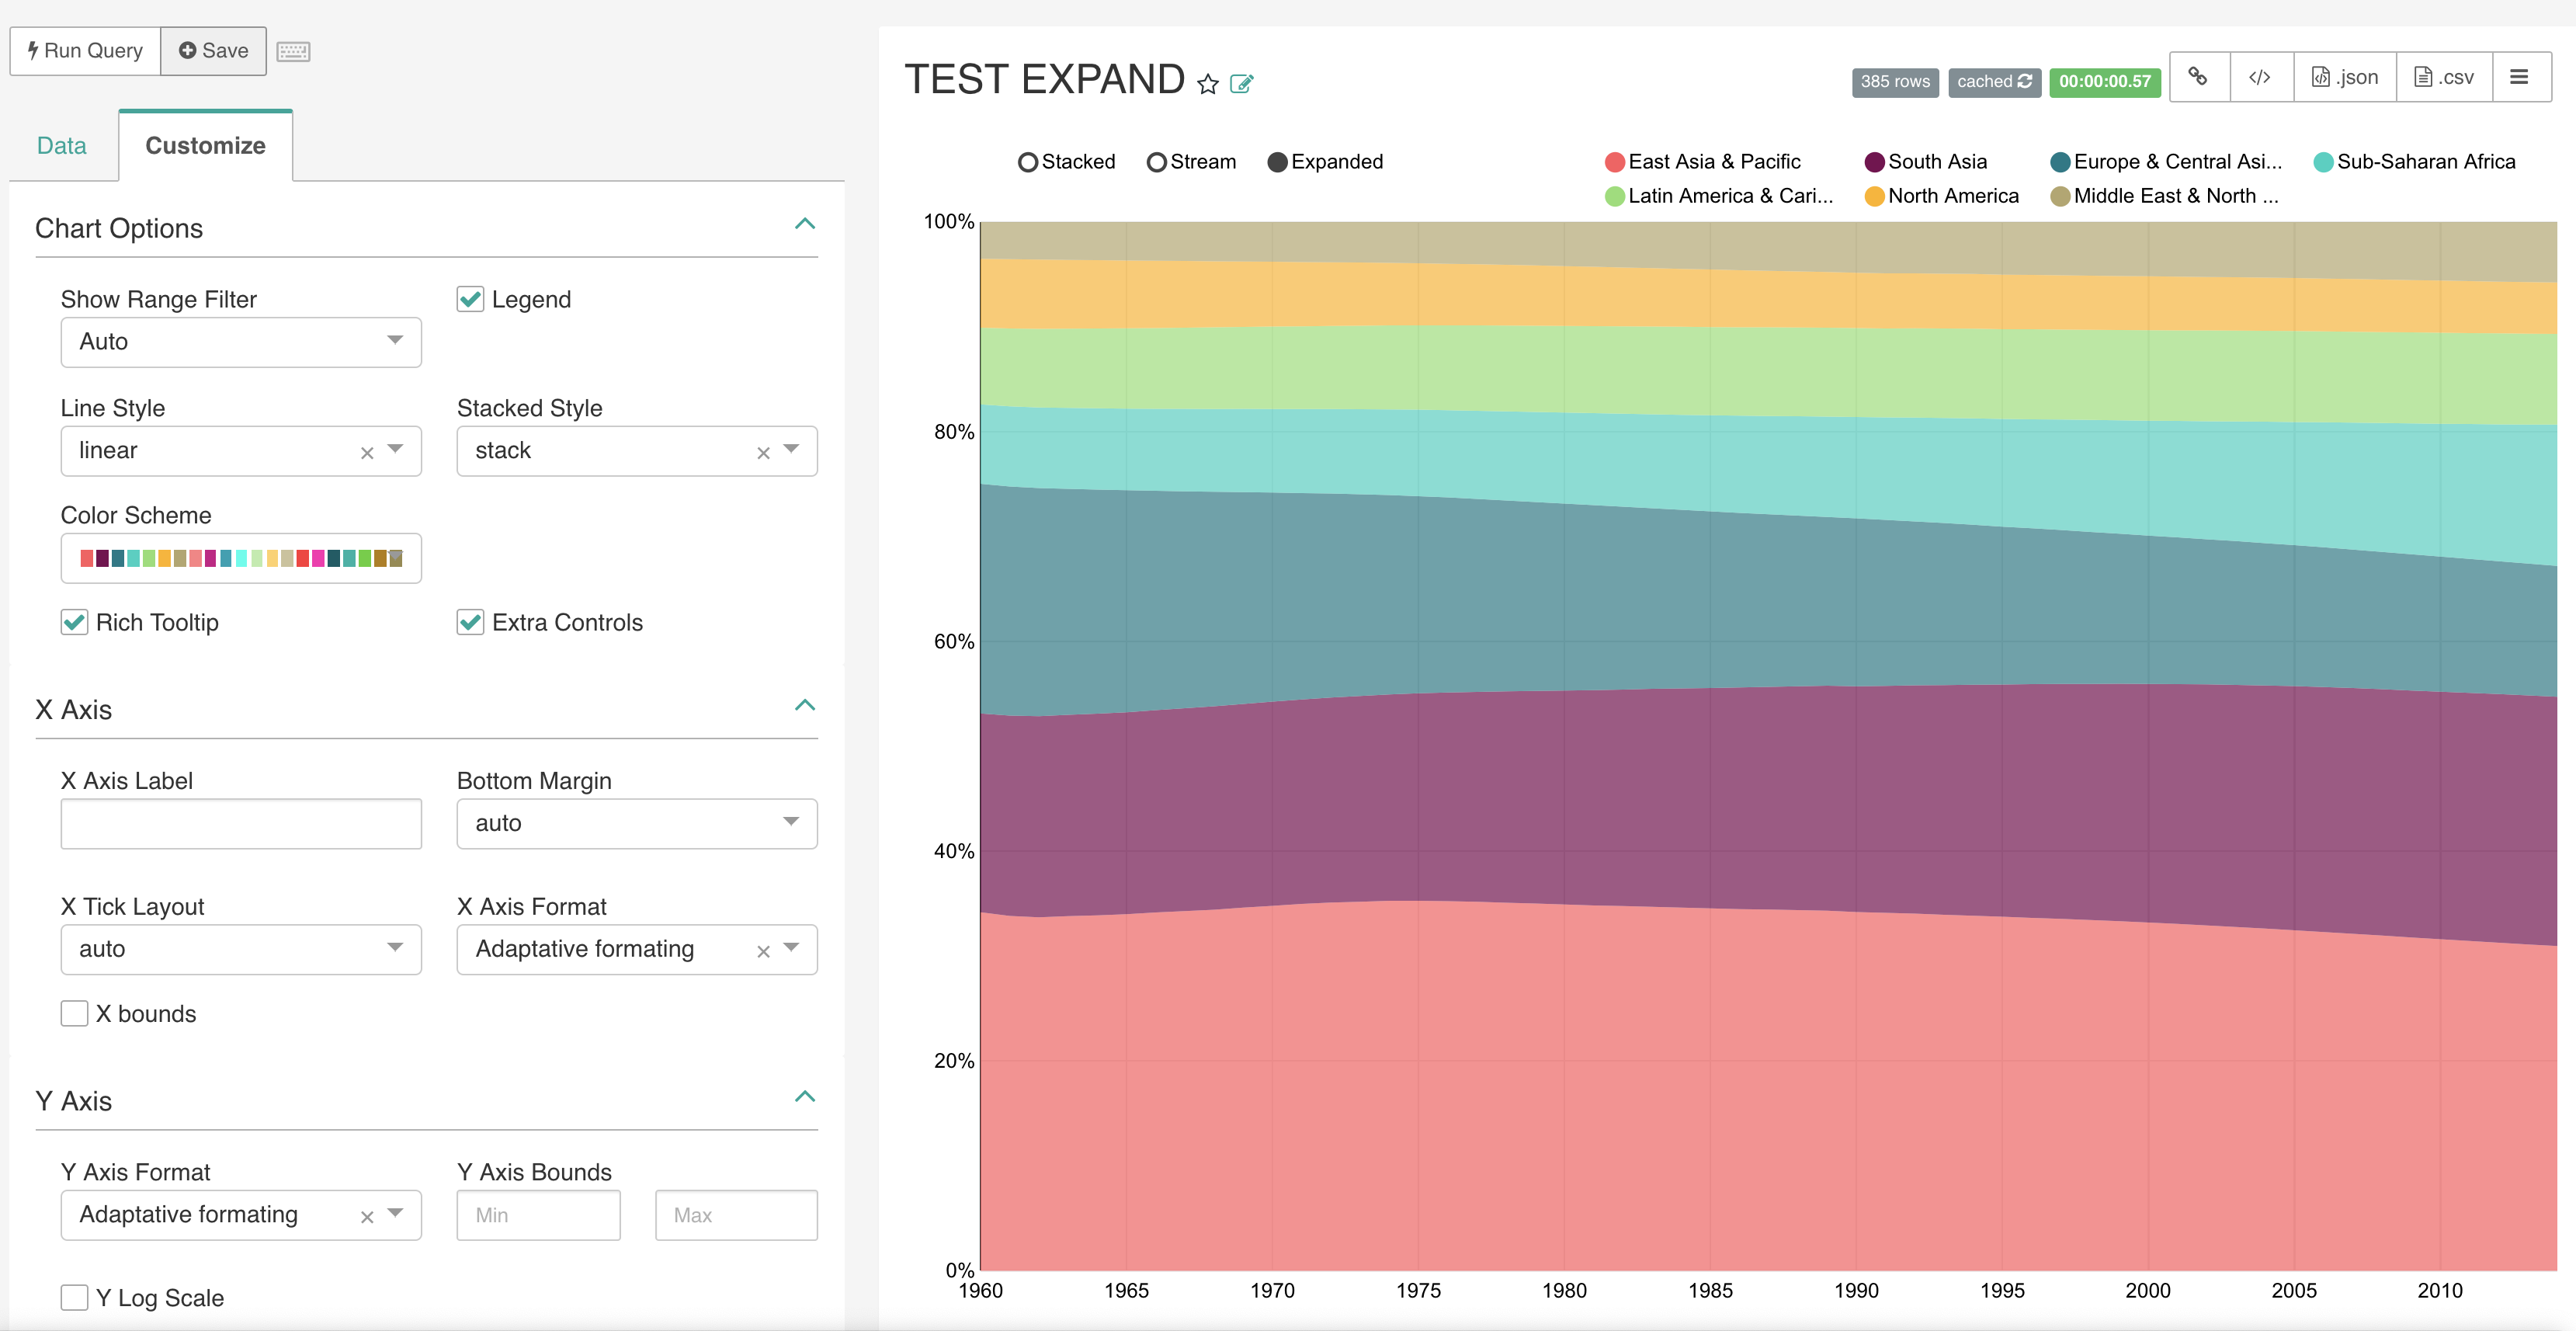Edit the TEST EXPAND title
Screen dimensions: 2576x1331
tap(1242, 84)
